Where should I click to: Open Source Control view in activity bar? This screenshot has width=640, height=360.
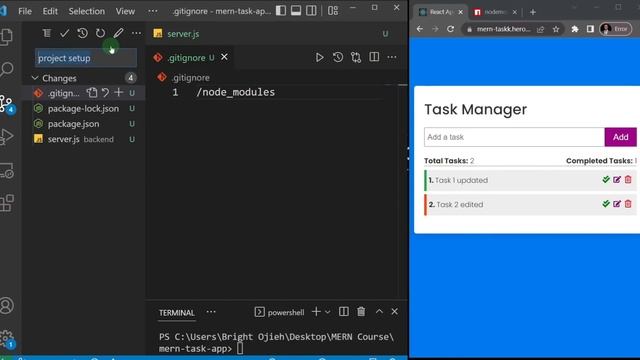pos(7,103)
